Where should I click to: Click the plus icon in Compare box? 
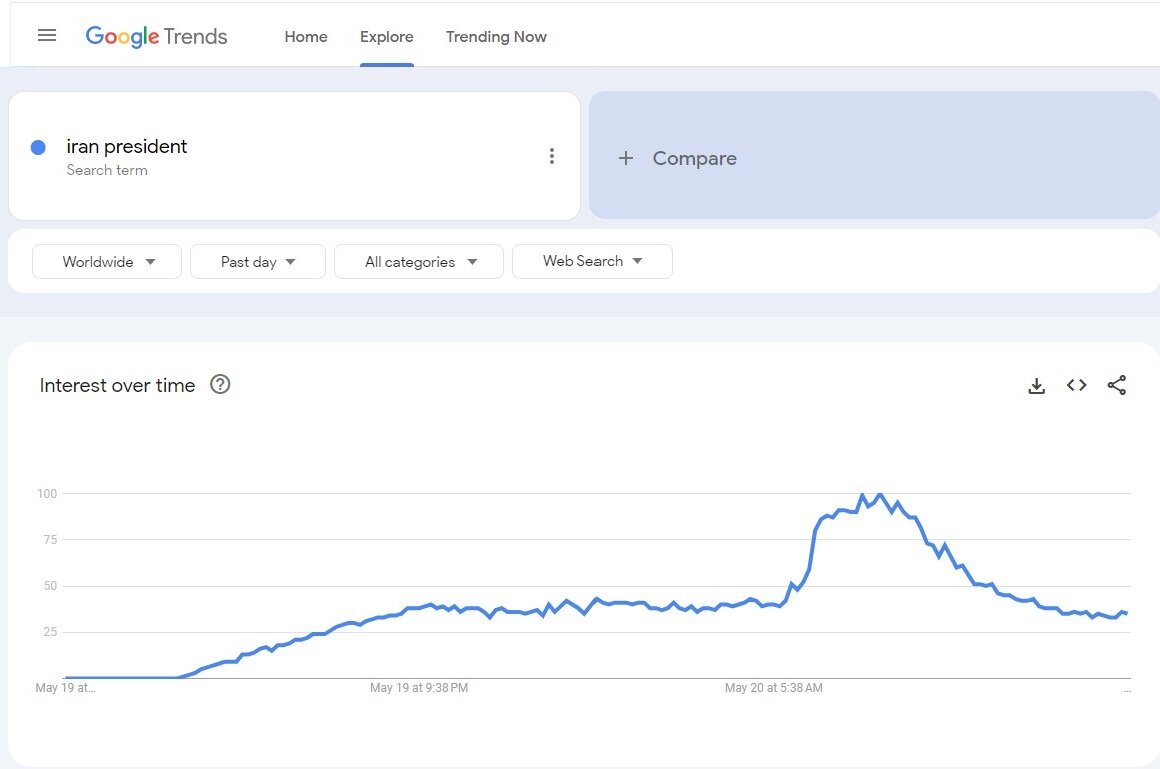coord(626,158)
